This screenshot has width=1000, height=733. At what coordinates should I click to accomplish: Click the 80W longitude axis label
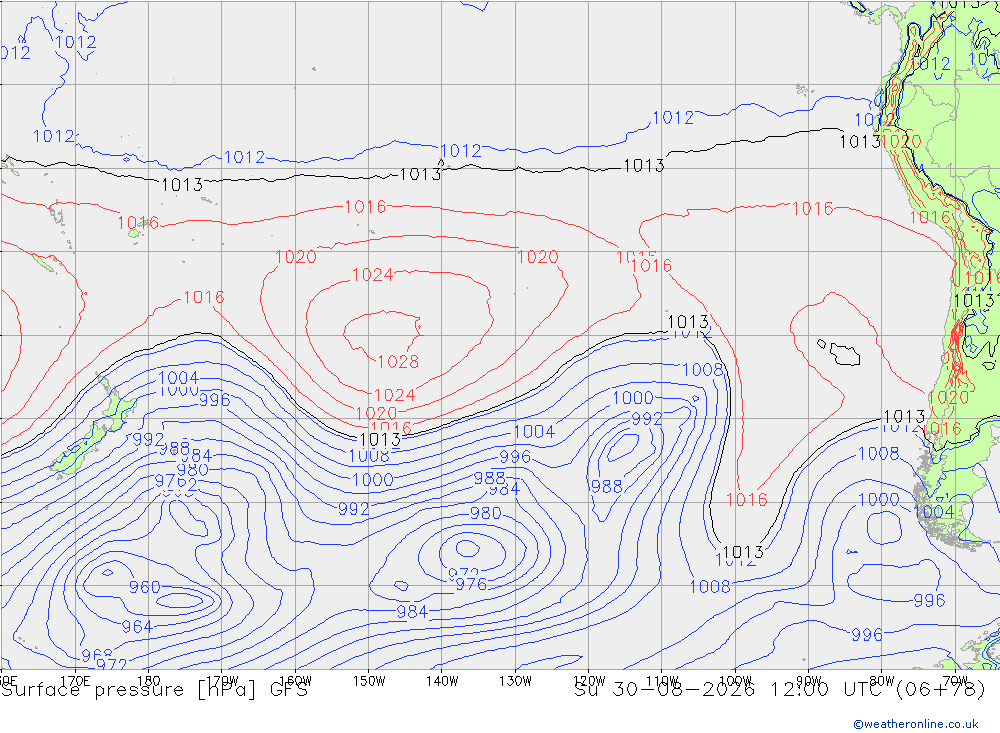tap(882, 681)
